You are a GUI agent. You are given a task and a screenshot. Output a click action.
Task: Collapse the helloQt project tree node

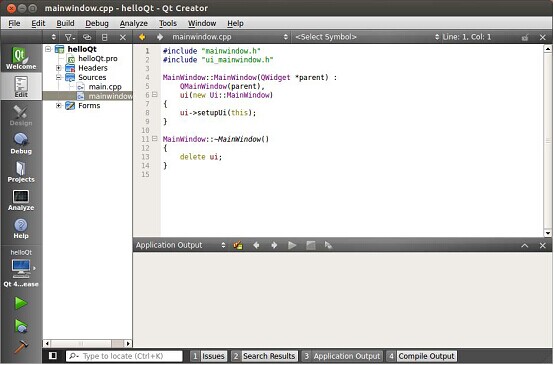[48, 49]
